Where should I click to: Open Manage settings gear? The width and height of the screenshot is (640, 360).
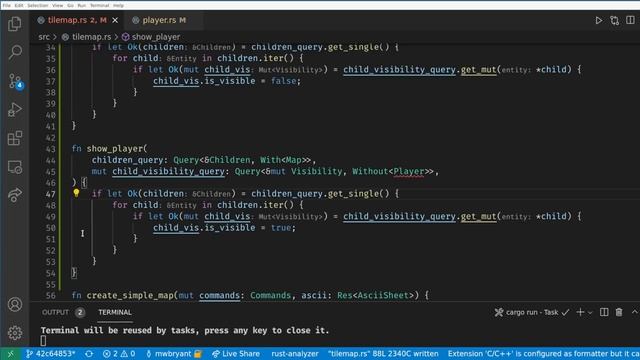[15, 333]
